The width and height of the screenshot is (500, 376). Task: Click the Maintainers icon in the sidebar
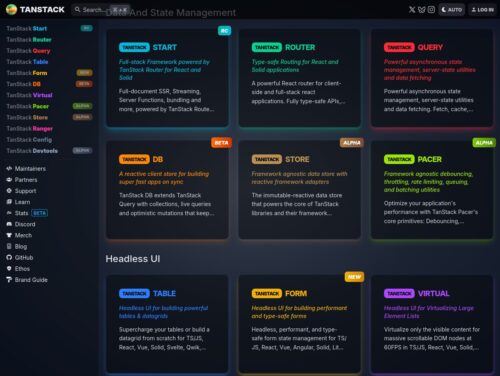point(9,169)
